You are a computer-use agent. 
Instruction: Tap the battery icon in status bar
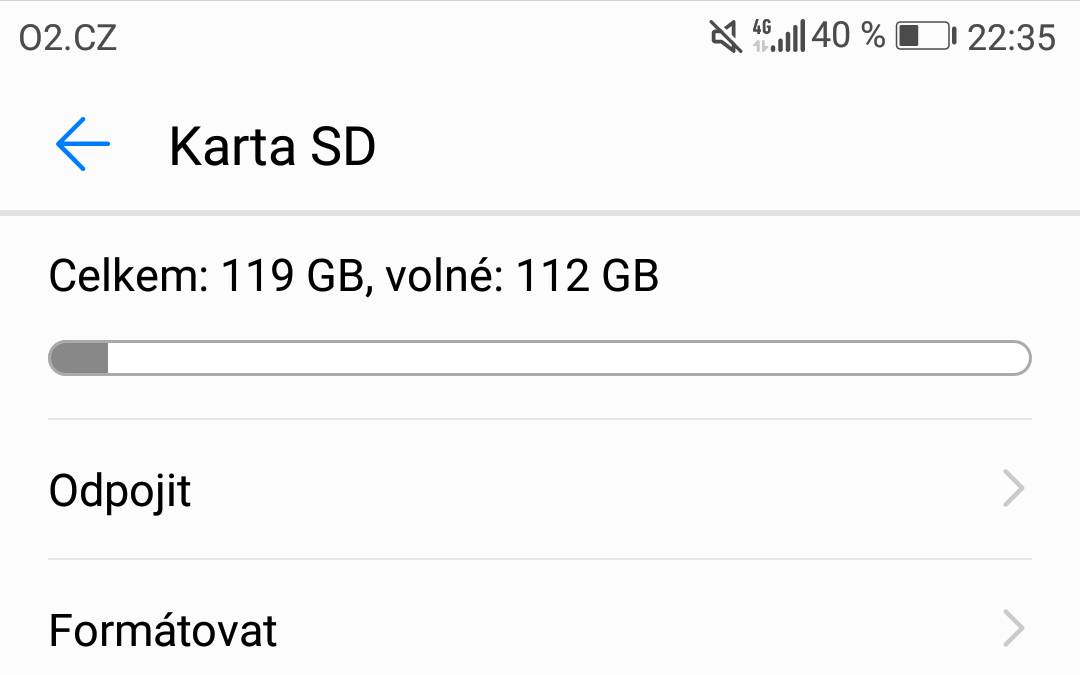(926, 36)
